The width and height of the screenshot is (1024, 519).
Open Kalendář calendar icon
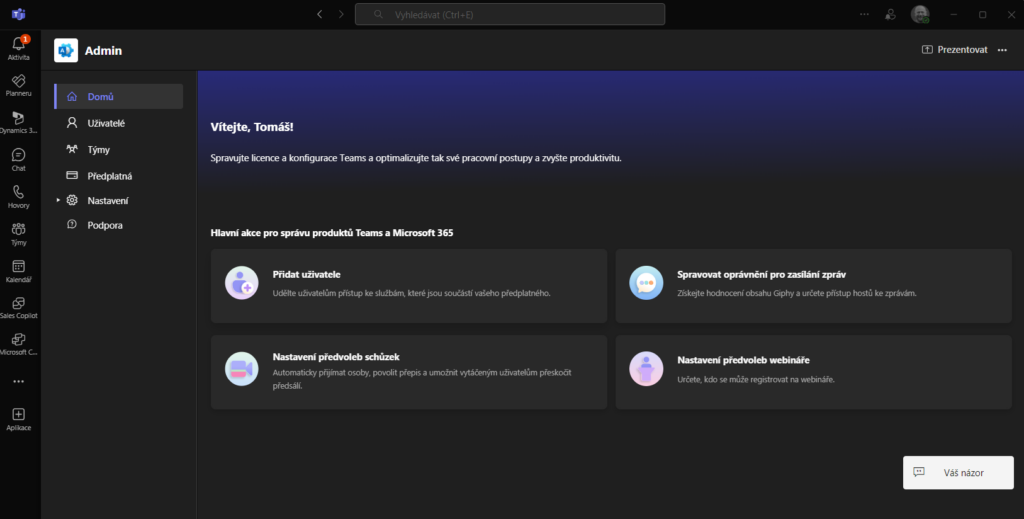click(x=18, y=271)
